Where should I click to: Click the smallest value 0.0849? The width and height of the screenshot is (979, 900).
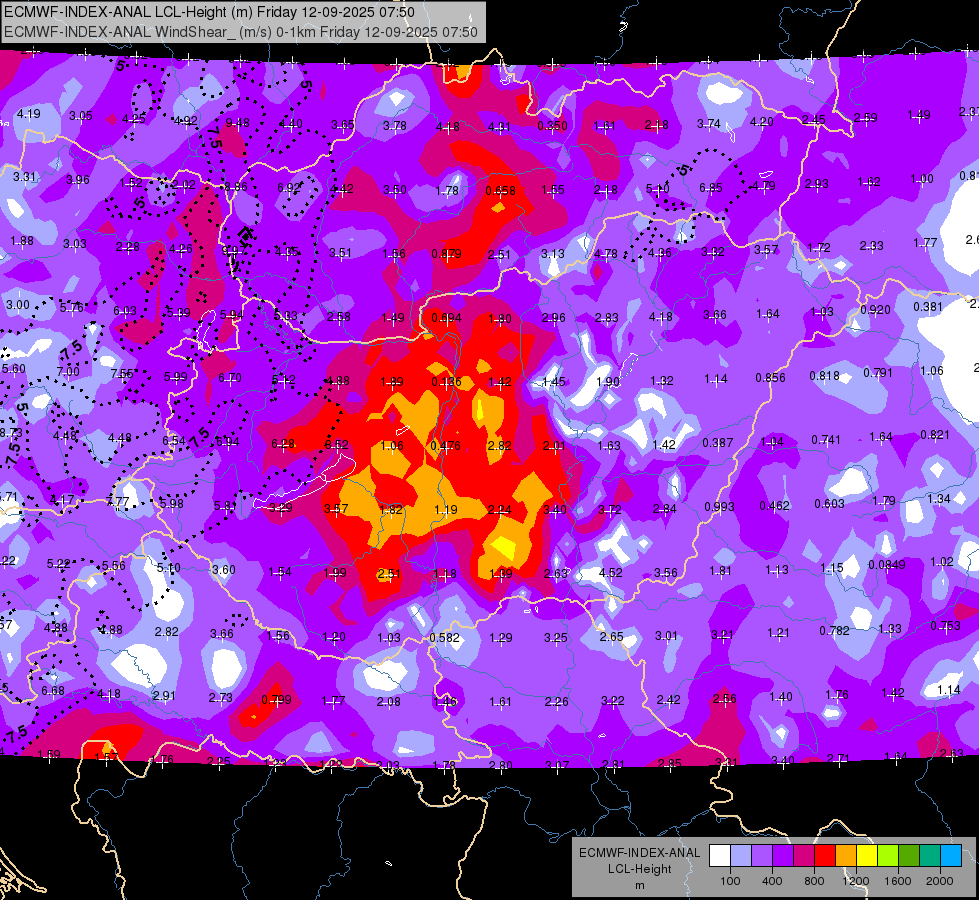(887, 565)
